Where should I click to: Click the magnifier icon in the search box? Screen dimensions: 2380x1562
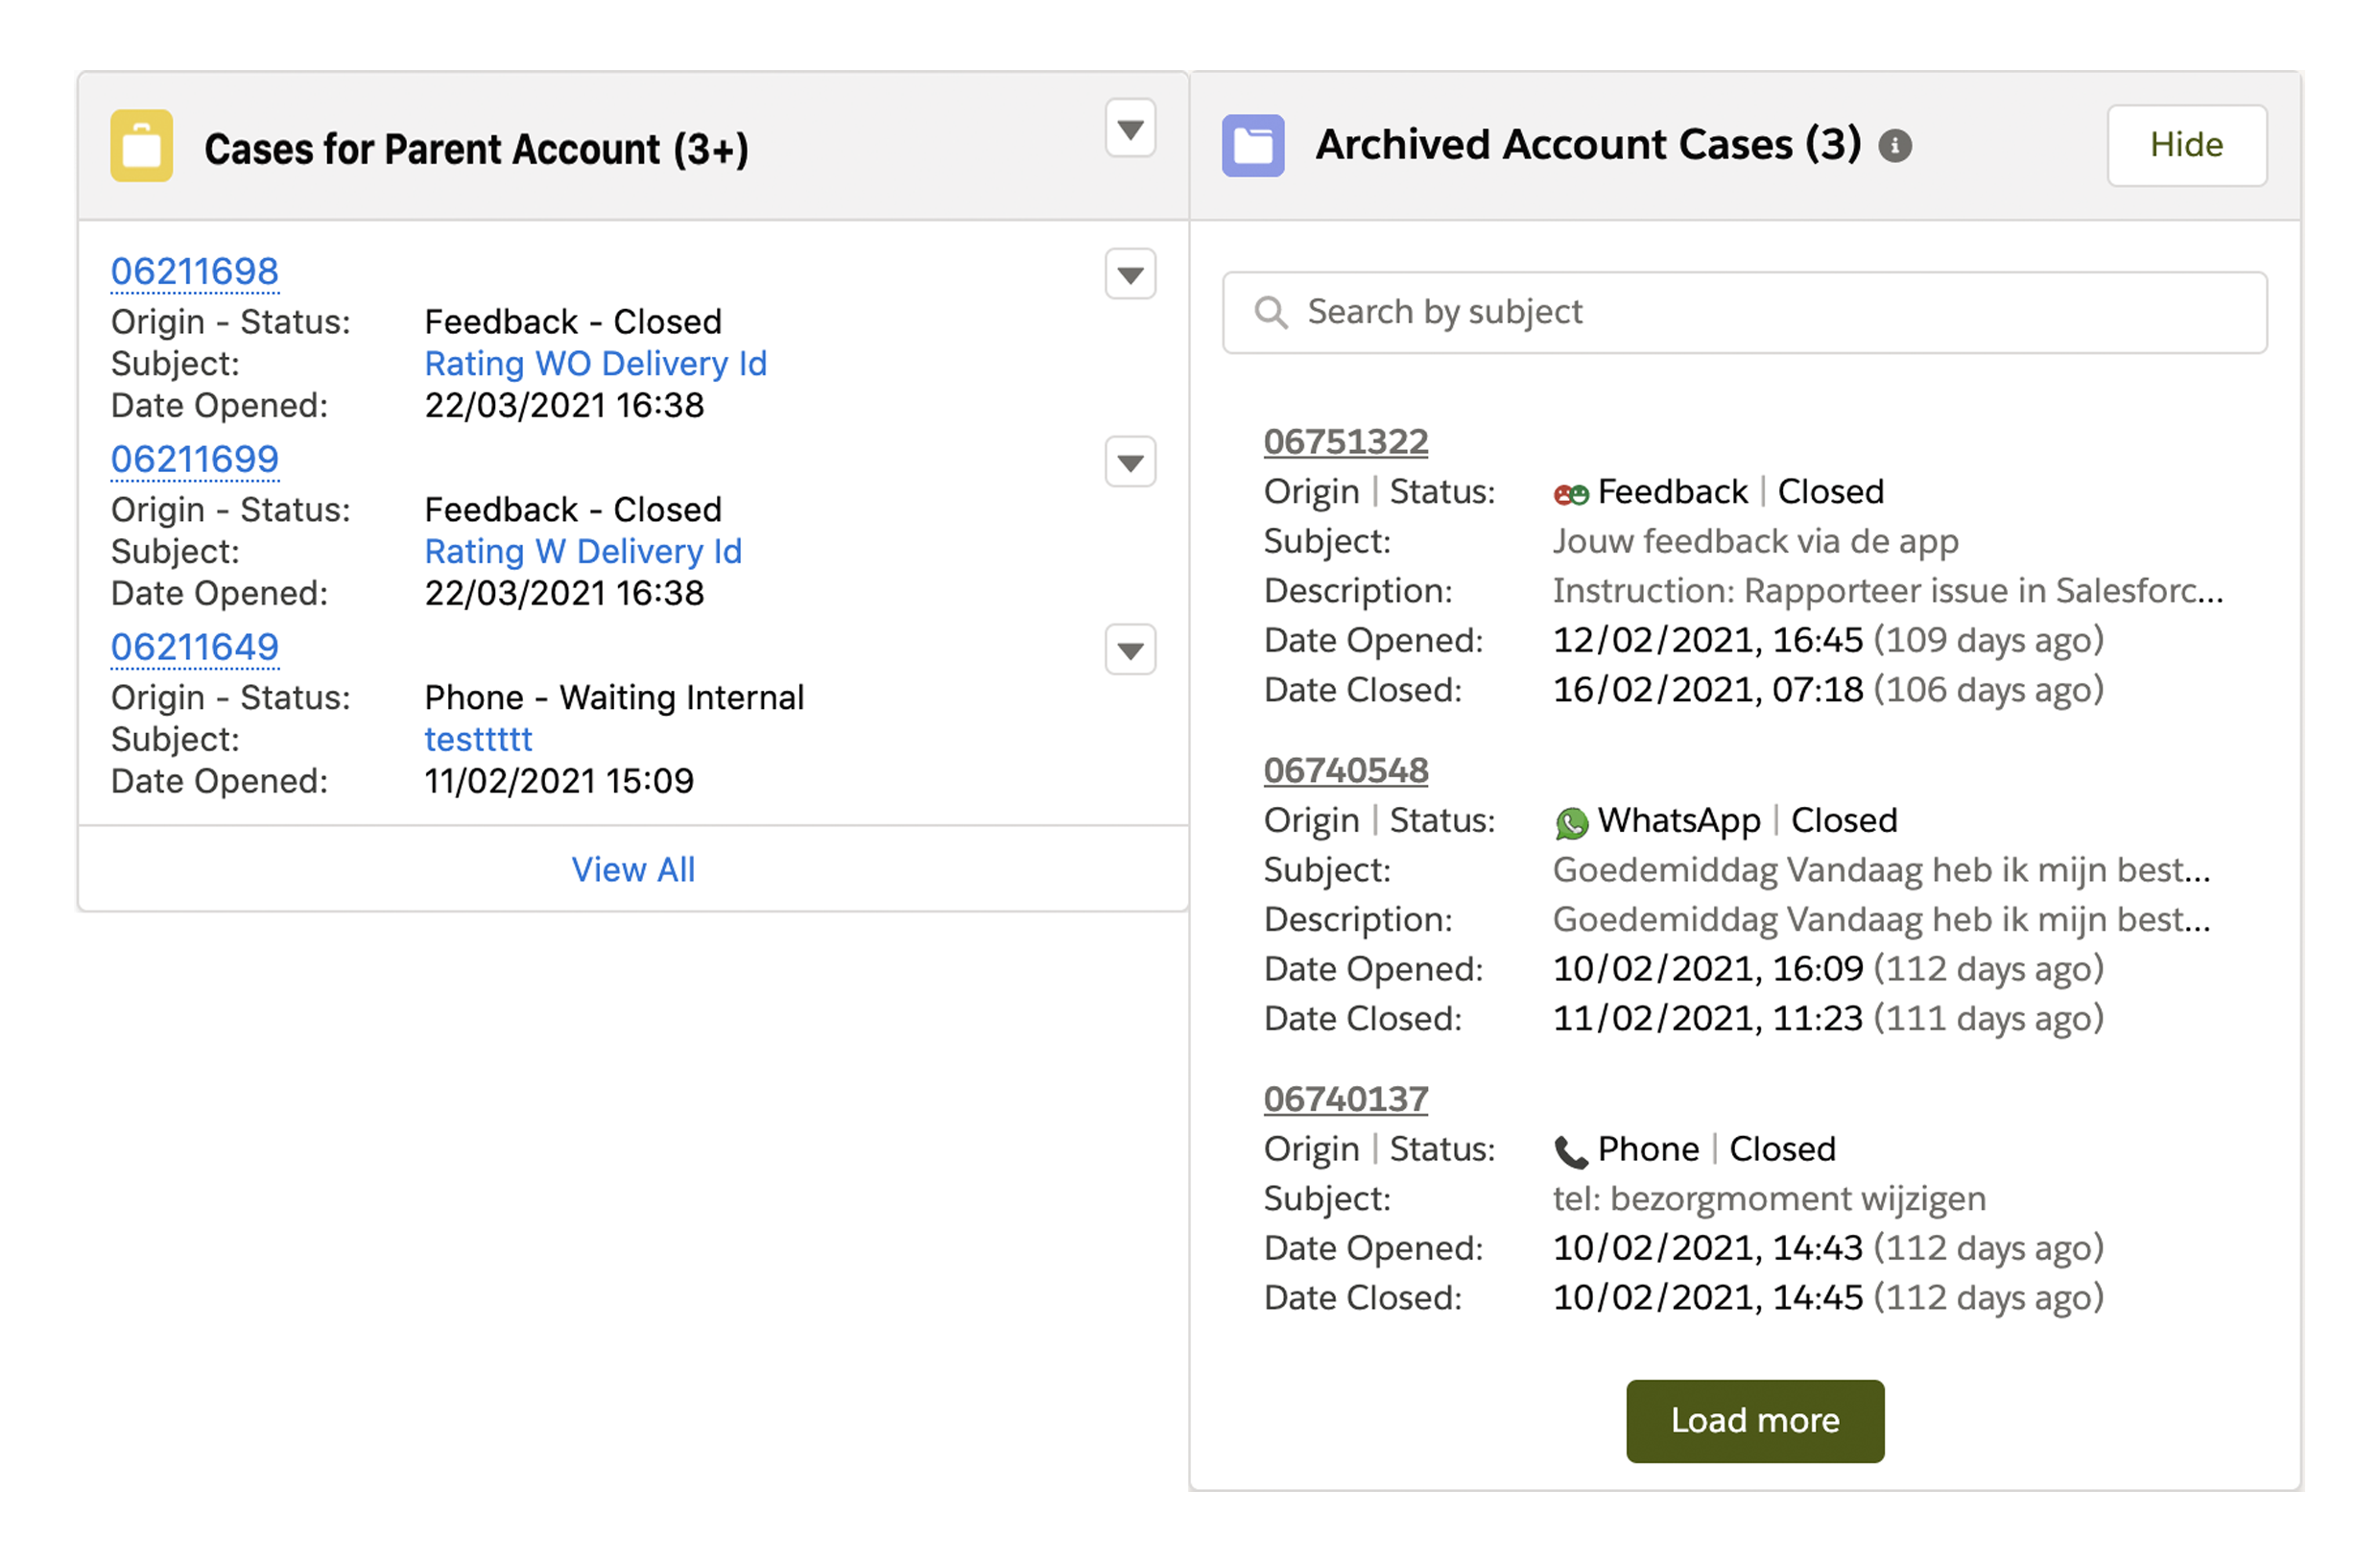(1270, 312)
